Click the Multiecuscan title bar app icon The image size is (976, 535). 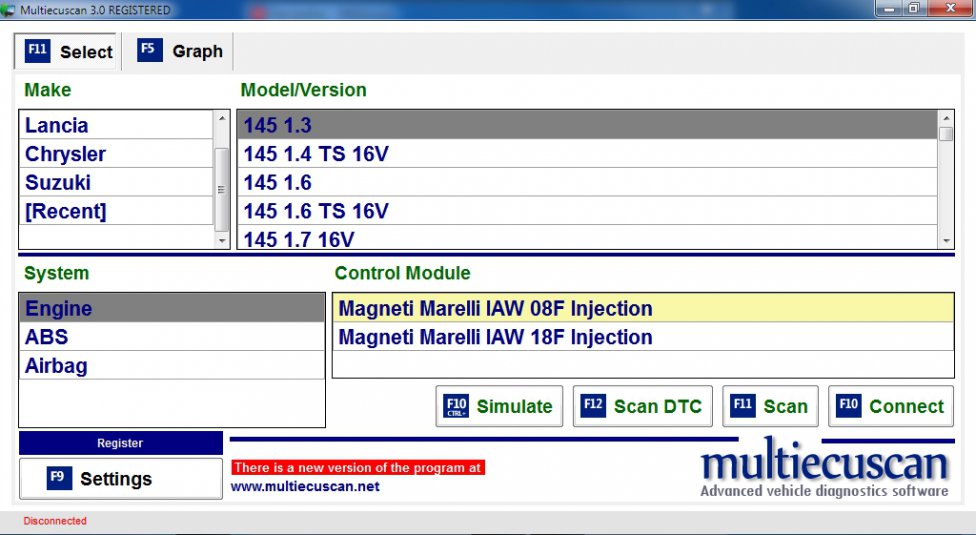(8, 10)
